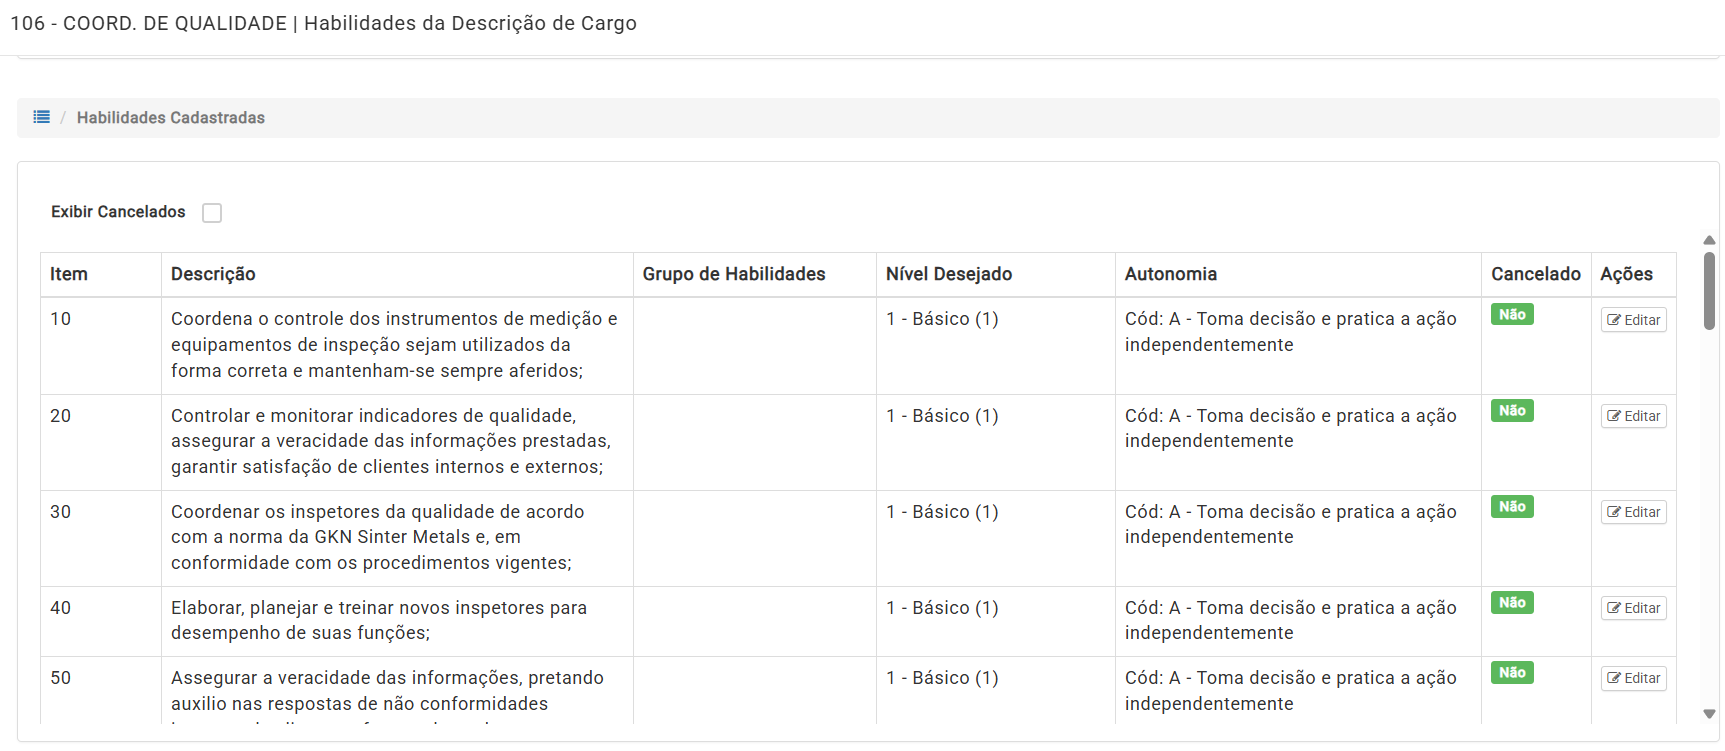The image size is (1725, 751).
Task: Click Editar for item 20
Action: tap(1633, 416)
